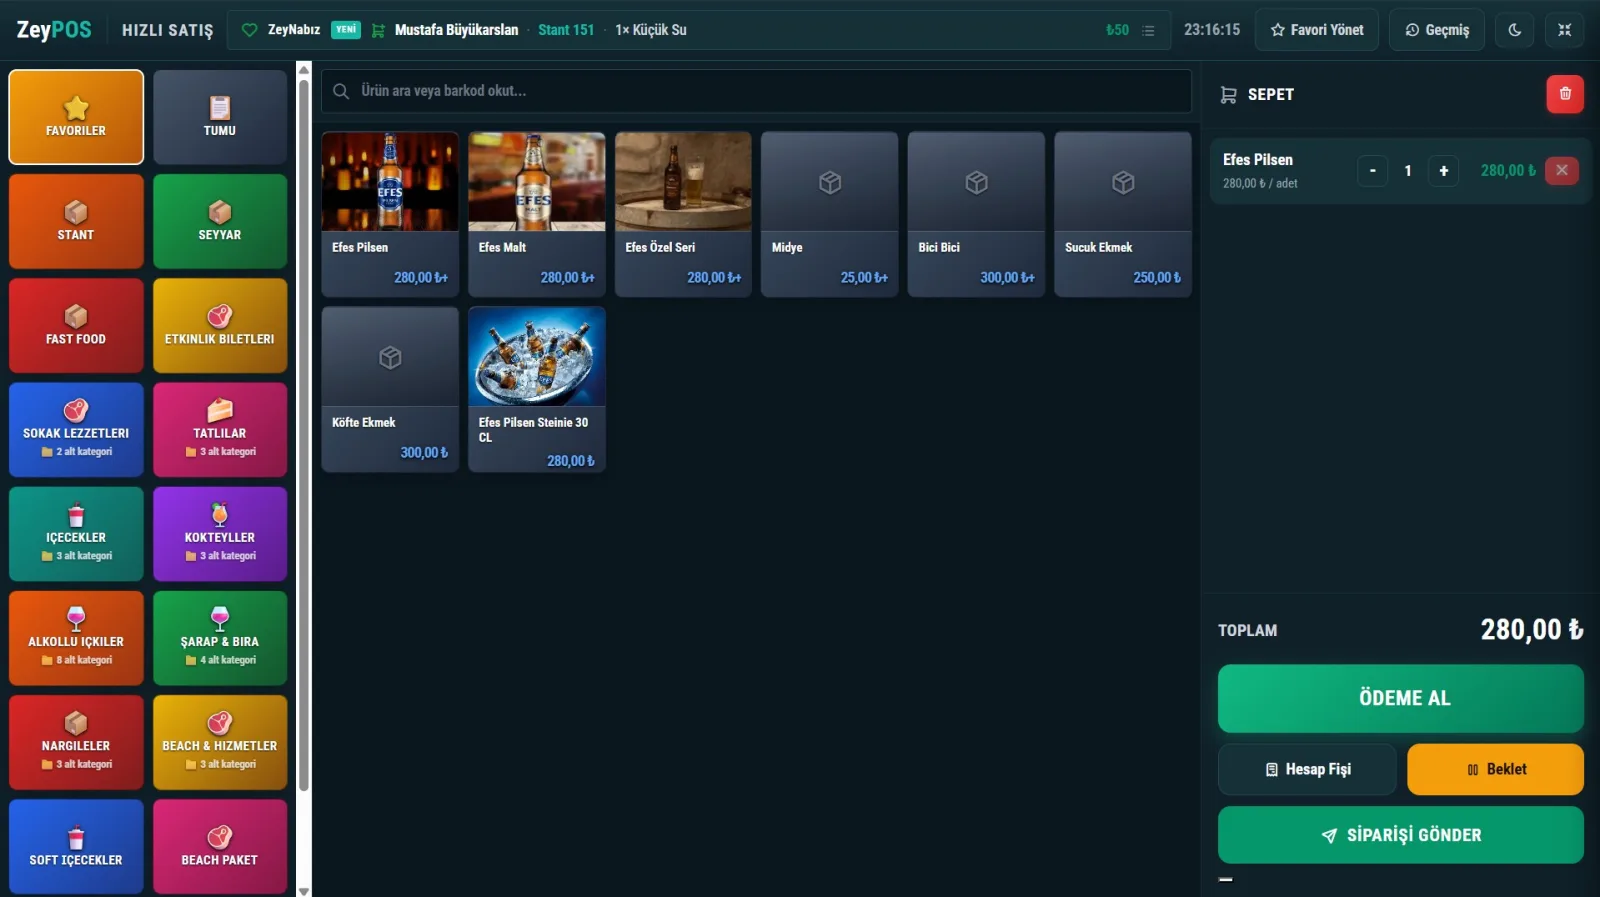Select the Tümü category tile
1600x897 pixels.
[220, 117]
